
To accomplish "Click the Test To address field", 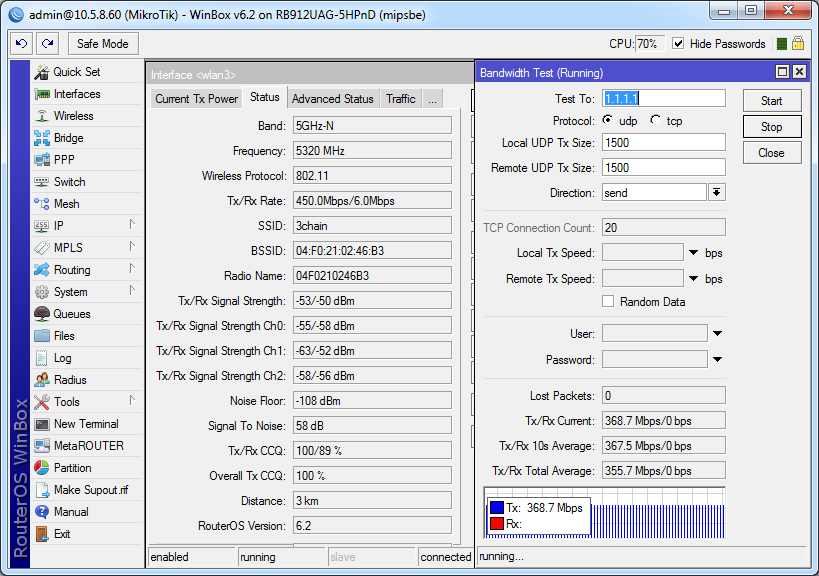I will tap(664, 98).
